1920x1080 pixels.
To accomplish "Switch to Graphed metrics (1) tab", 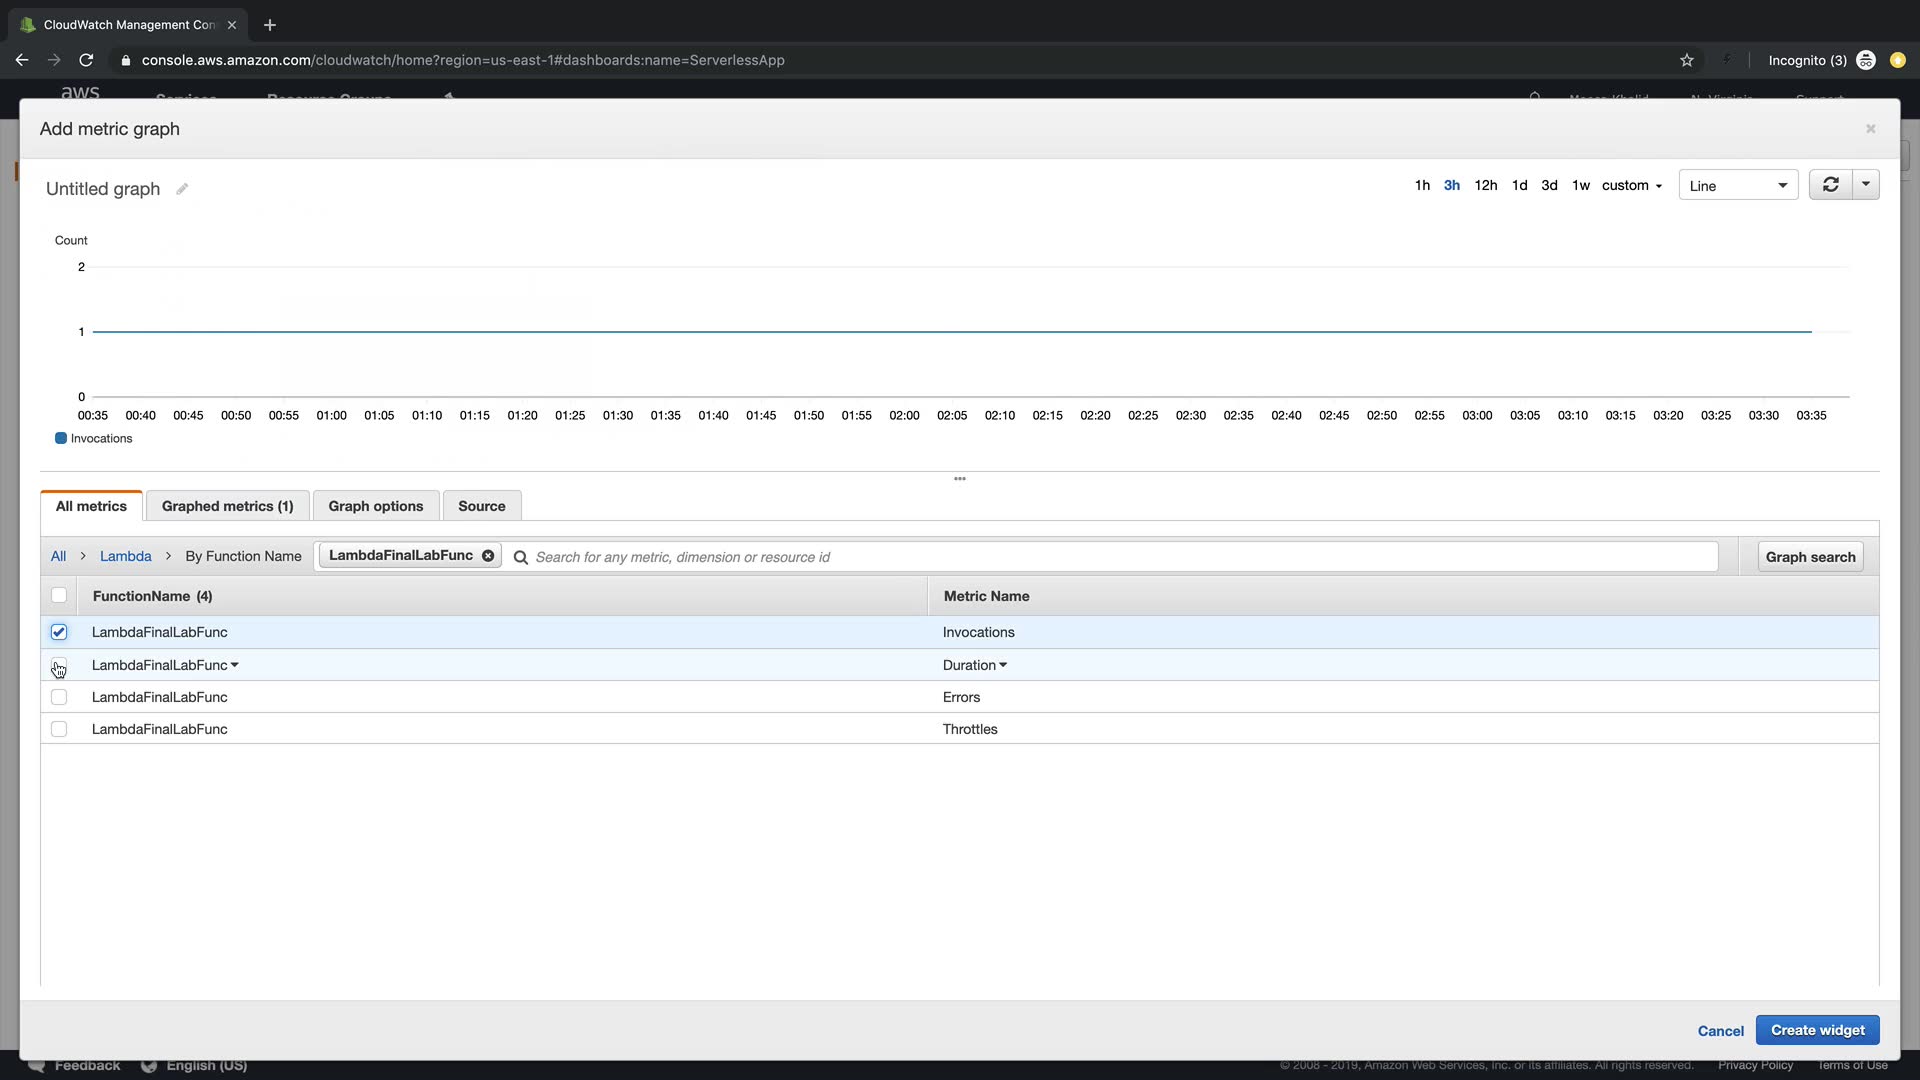I will coord(227,506).
